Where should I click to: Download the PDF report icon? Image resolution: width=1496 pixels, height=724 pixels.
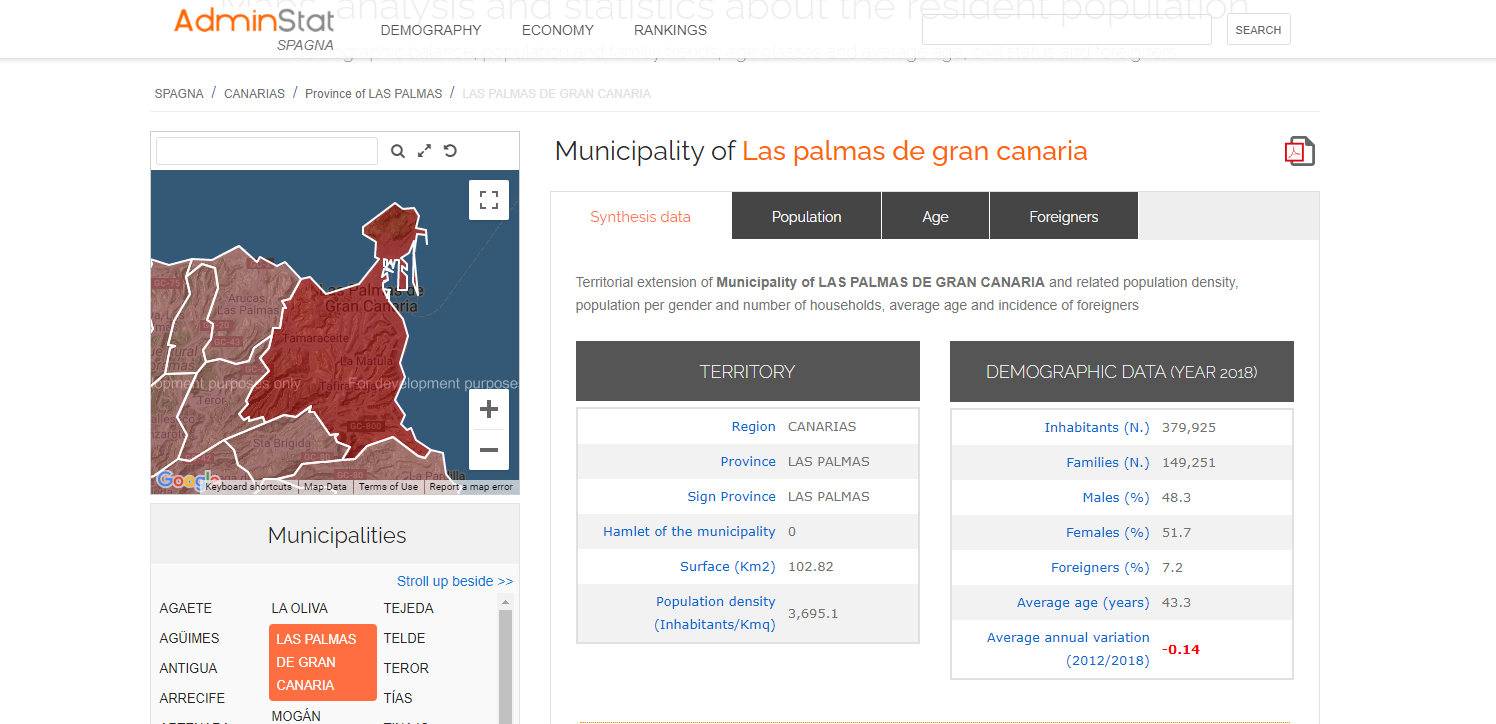click(1299, 151)
